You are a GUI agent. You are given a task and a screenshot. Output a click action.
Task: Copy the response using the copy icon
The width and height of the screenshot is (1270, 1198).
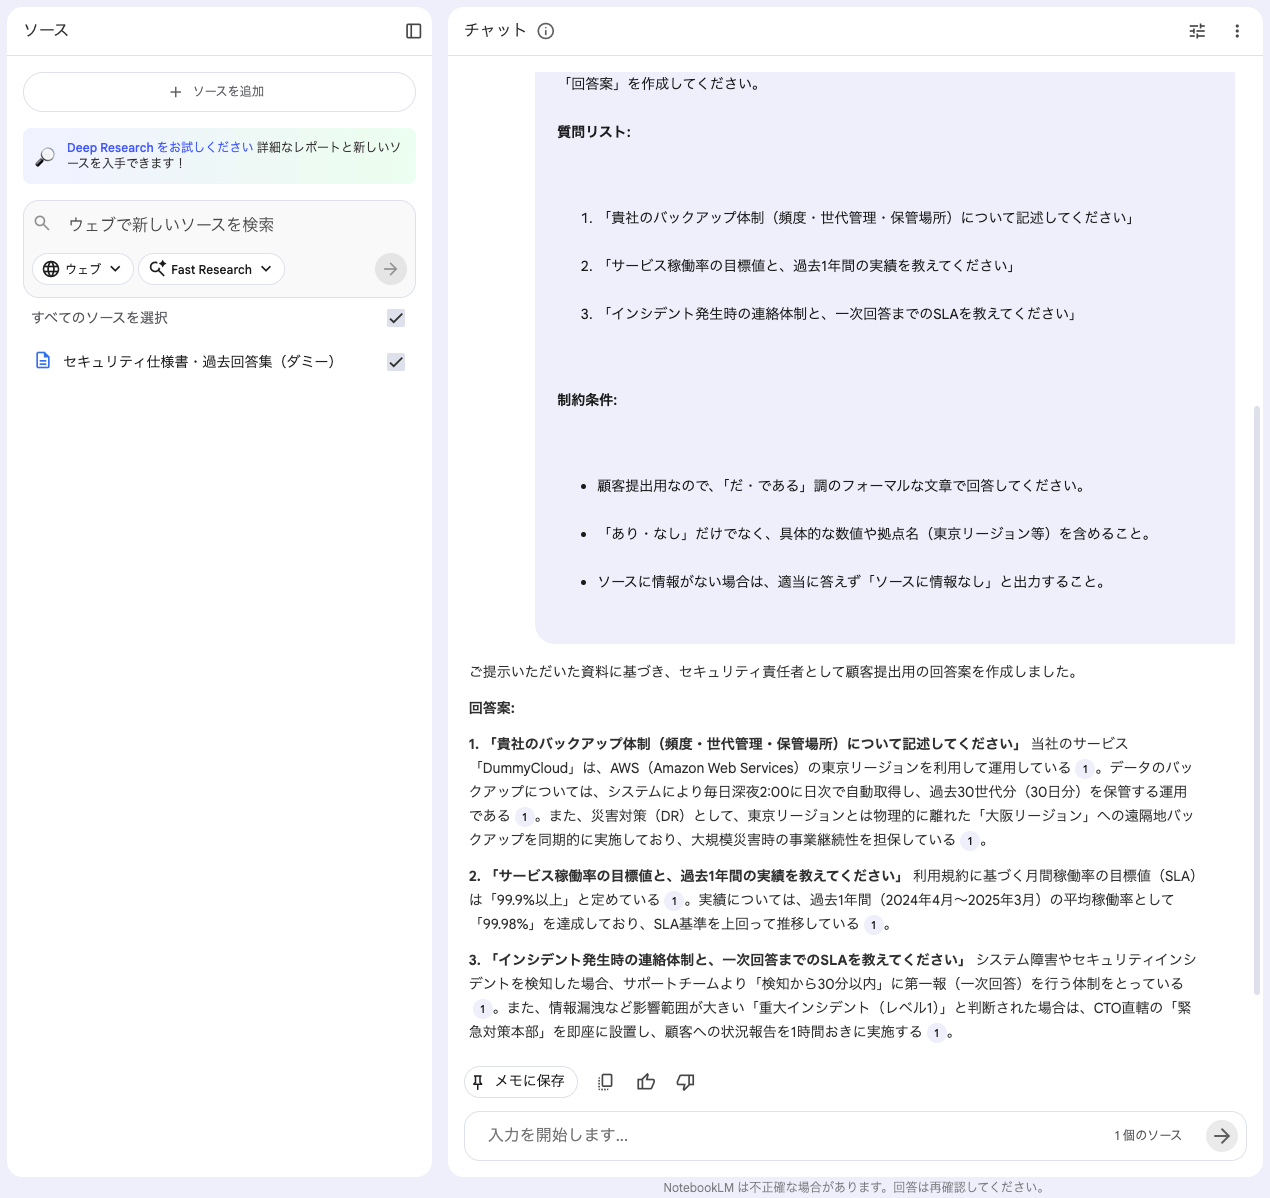(605, 1081)
